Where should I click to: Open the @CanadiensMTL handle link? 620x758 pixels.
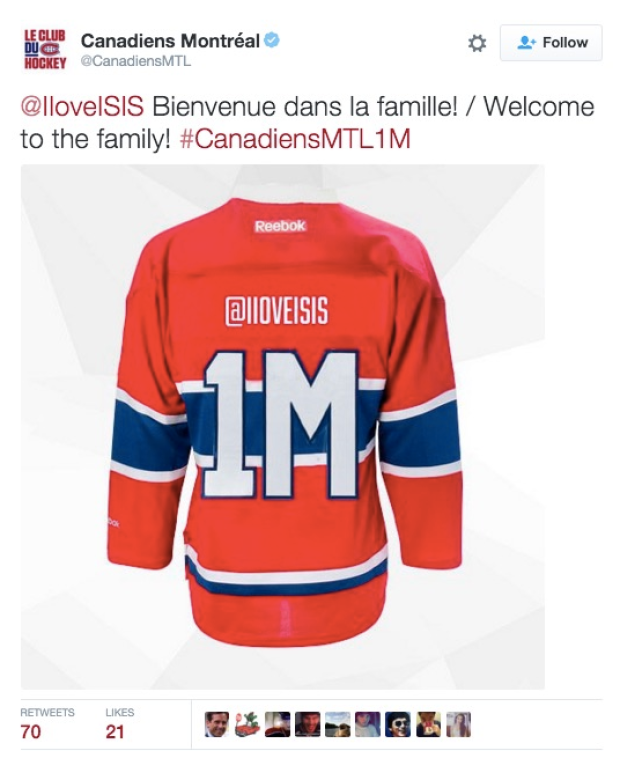(136, 61)
